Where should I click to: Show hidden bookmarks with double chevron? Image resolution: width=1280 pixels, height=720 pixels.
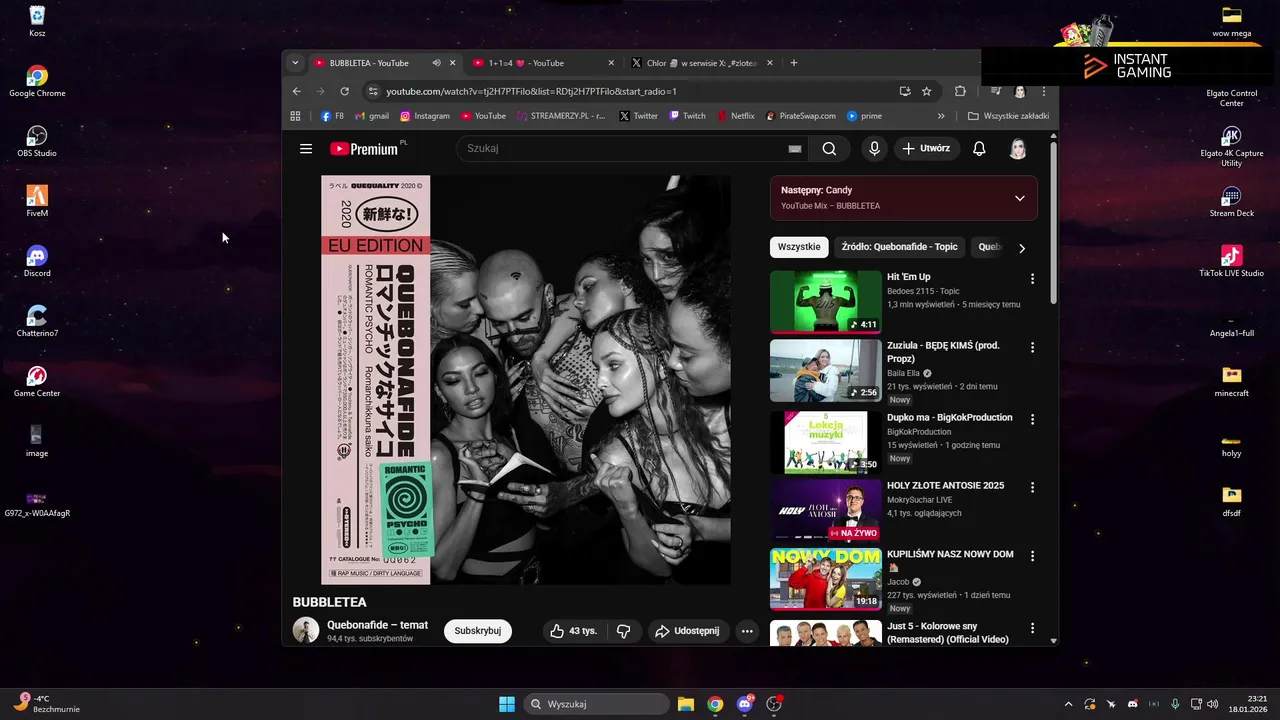(x=940, y=116)
